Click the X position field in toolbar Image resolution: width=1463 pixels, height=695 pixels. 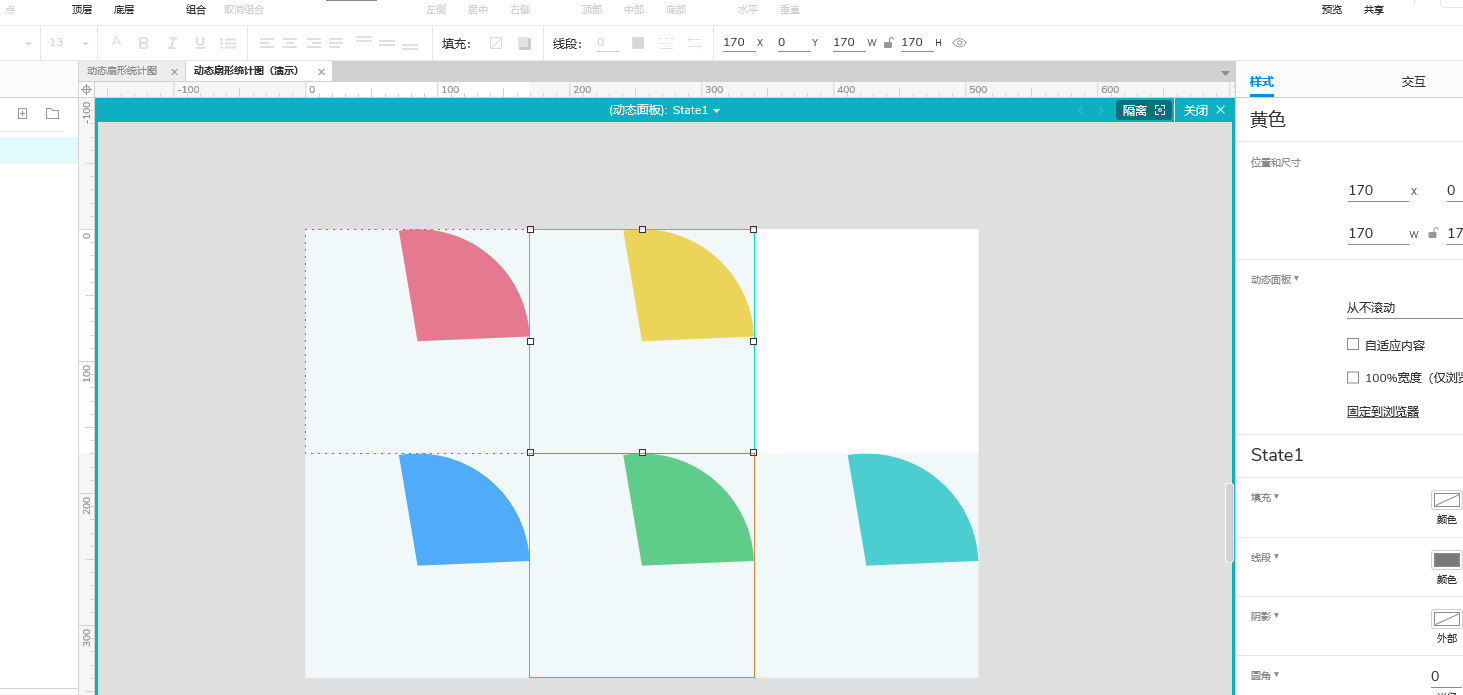point(738,42)
